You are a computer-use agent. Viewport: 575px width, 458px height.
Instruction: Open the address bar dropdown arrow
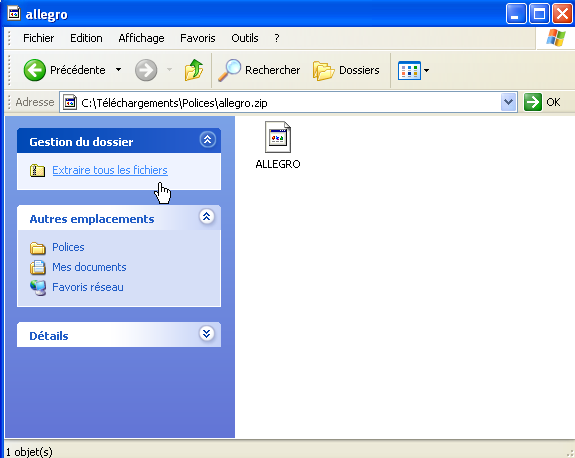509,102
